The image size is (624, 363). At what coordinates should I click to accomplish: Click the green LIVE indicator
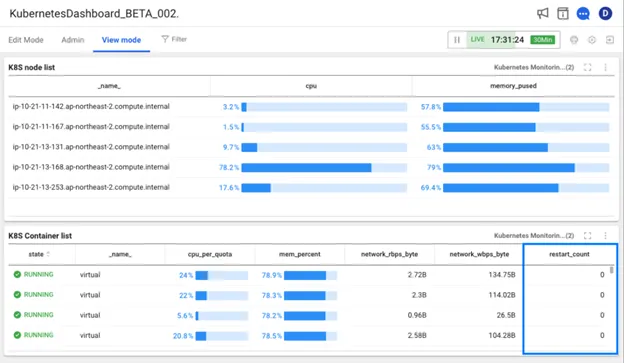pos(477,39)
